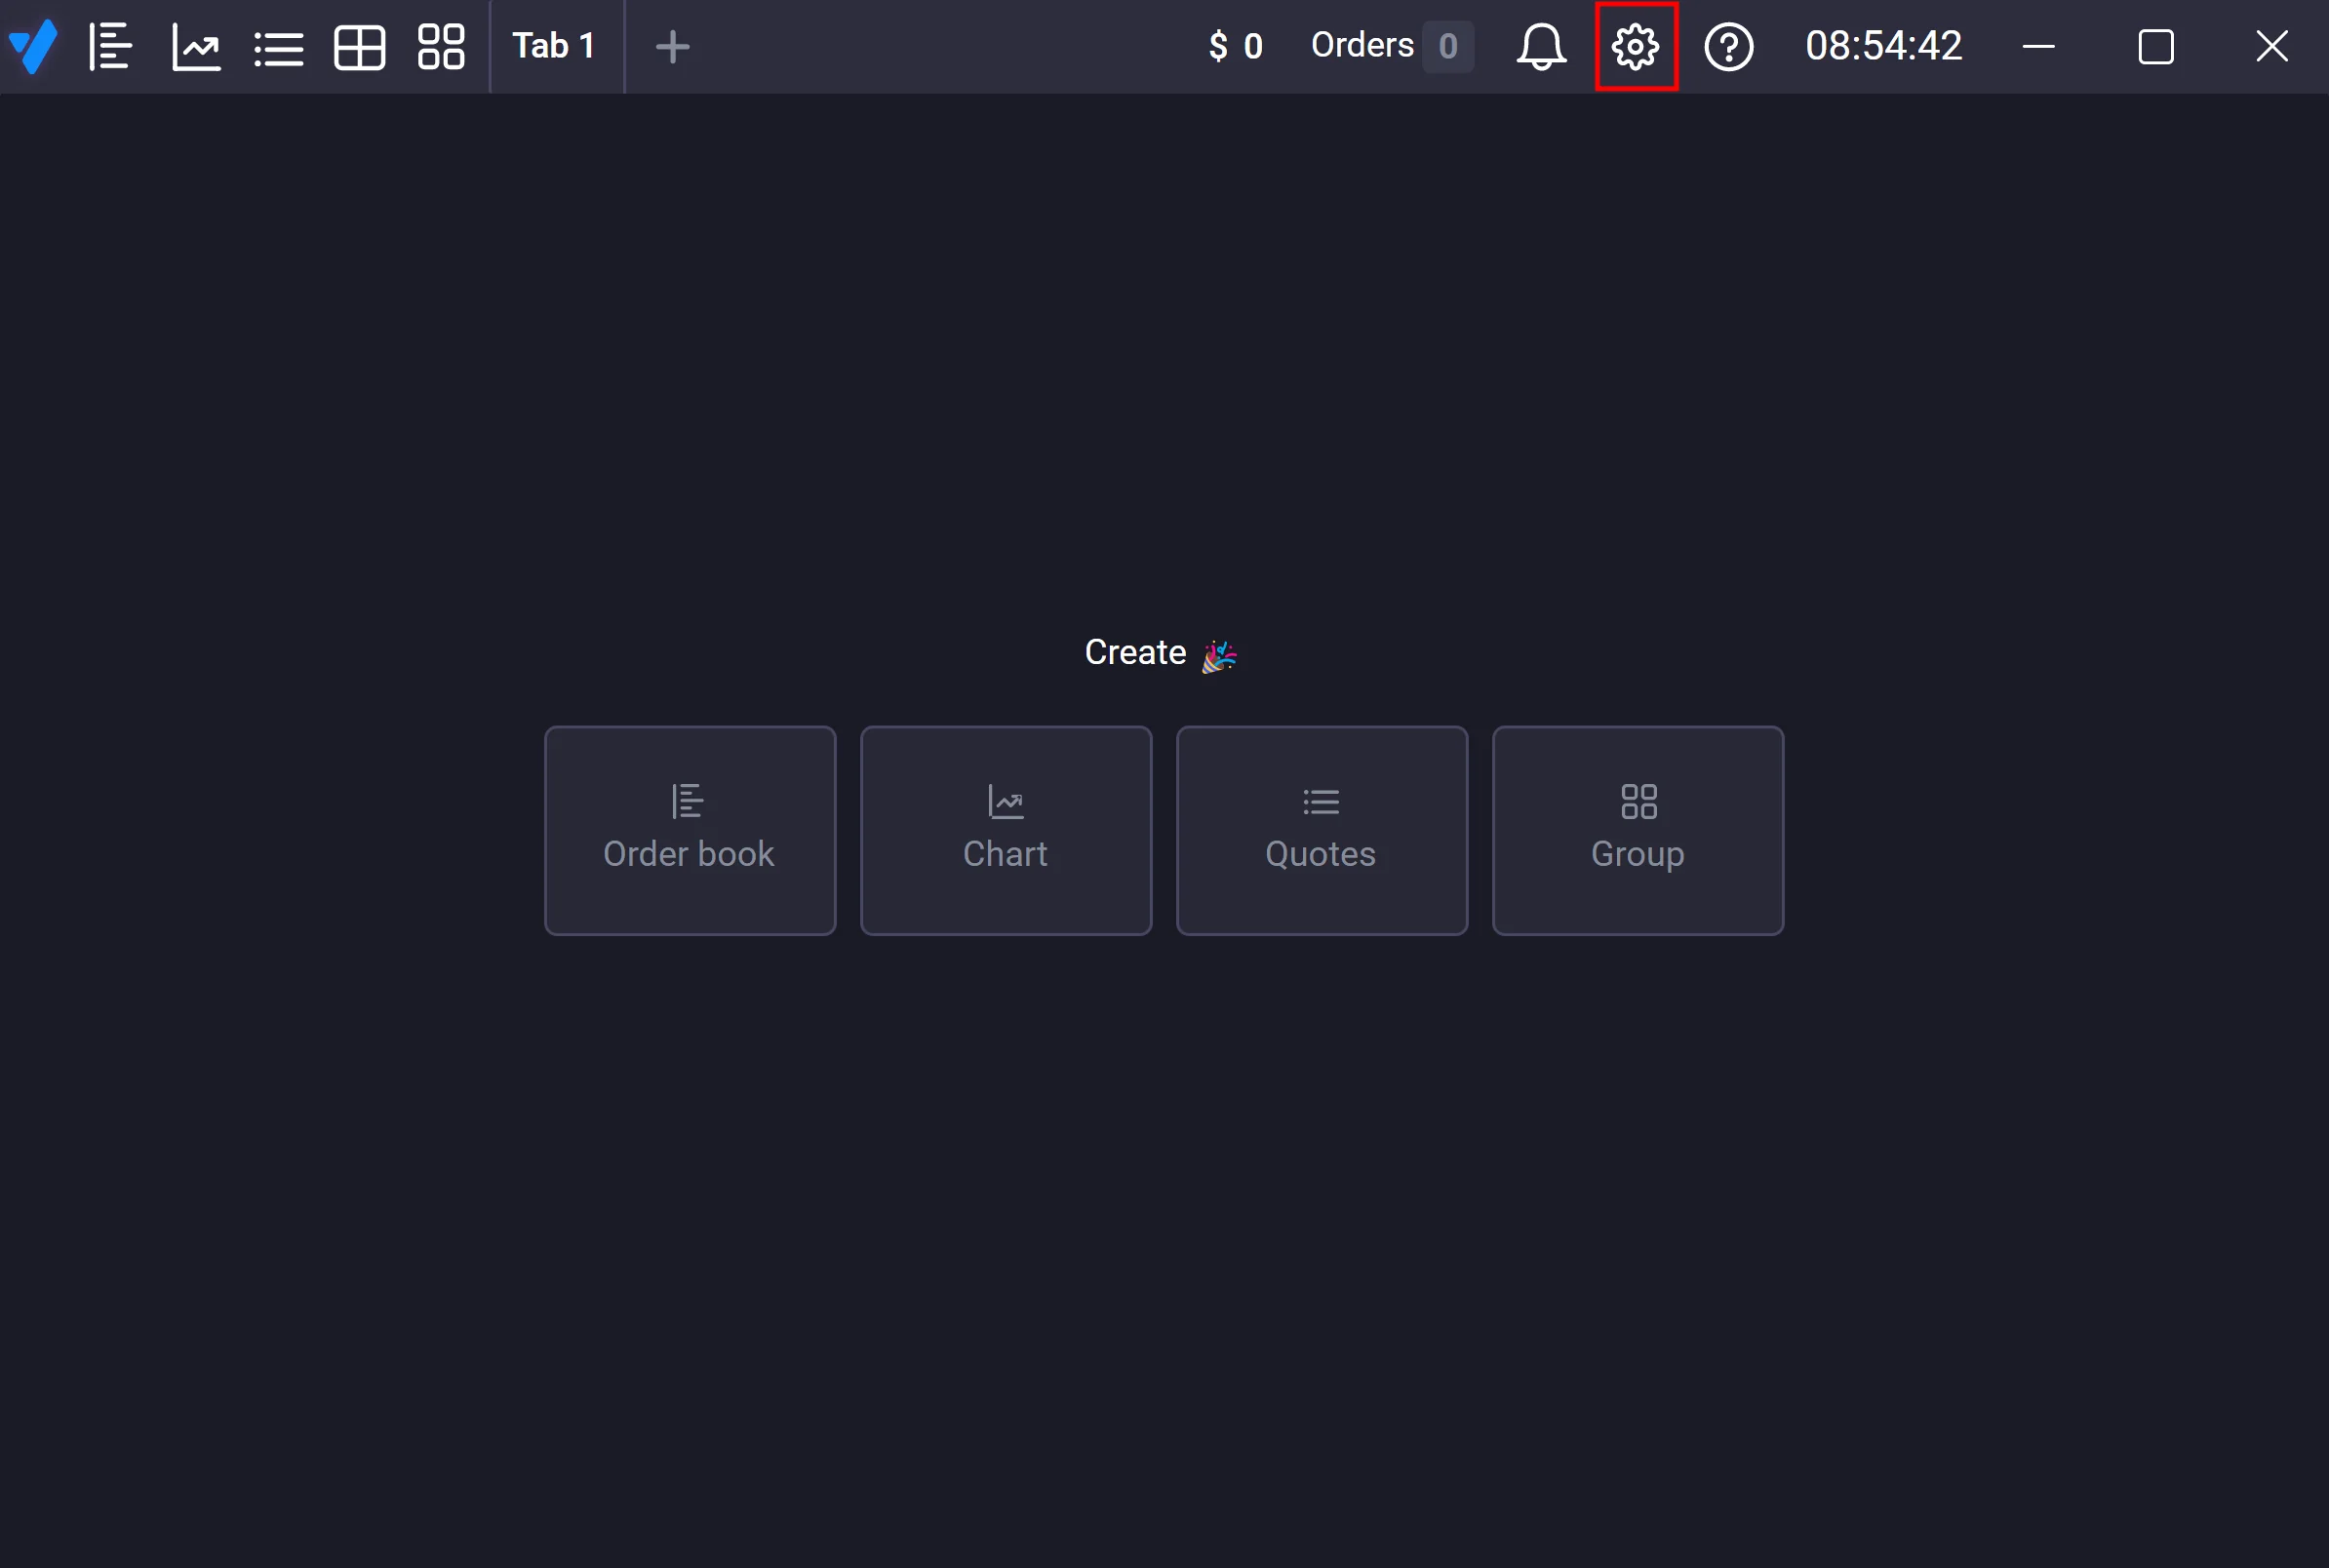Open settings with the gear icon

pos(1635,46)
